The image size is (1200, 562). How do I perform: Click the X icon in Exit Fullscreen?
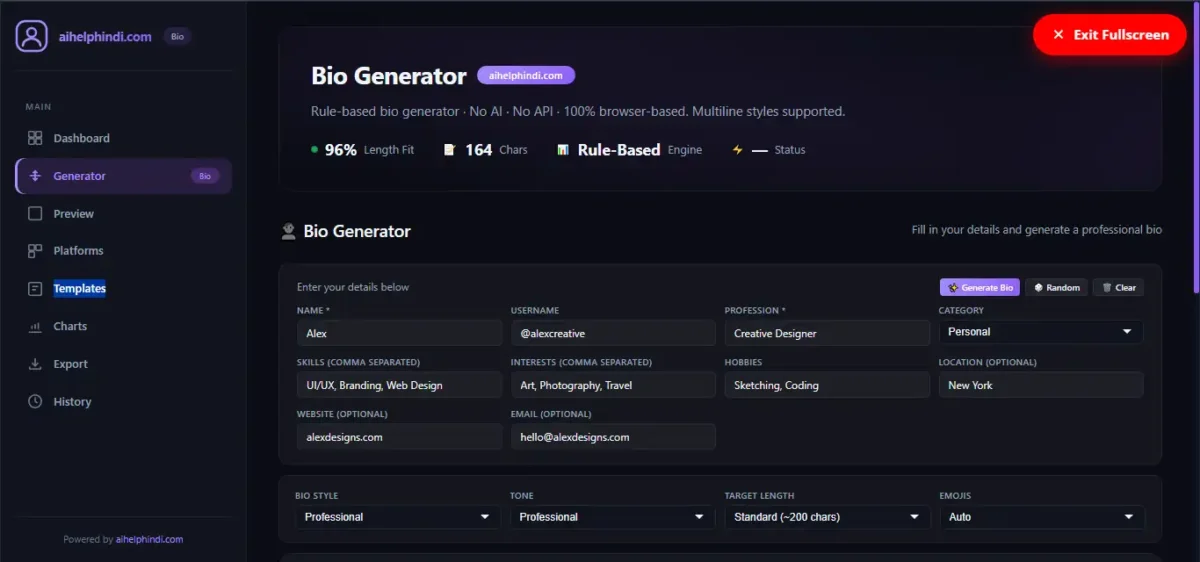pyautogui.click(x=1058, y=35)
